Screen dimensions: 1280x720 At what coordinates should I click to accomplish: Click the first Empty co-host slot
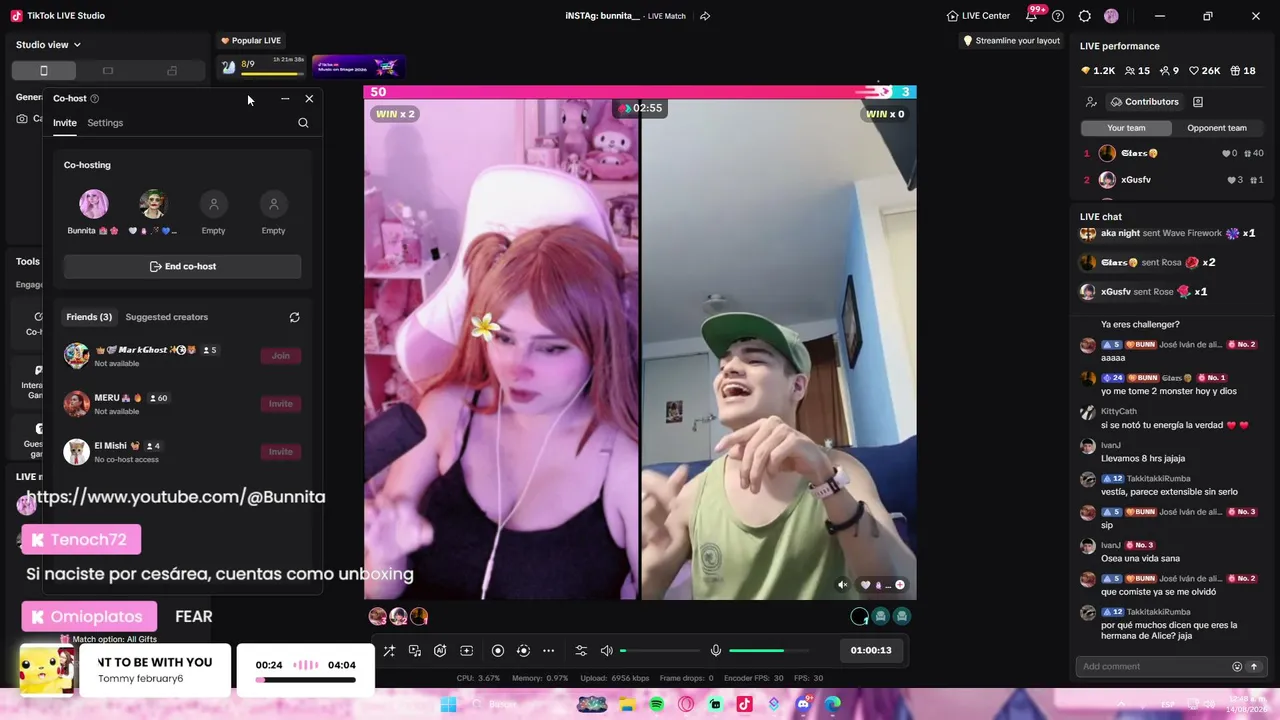point(213,205)
